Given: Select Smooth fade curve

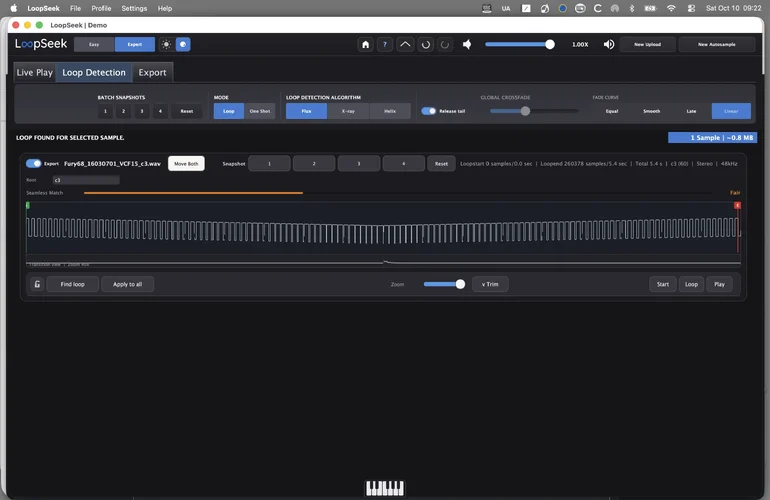Looking at the screenshot, I should pyautogui.click(x=652, y=111).
